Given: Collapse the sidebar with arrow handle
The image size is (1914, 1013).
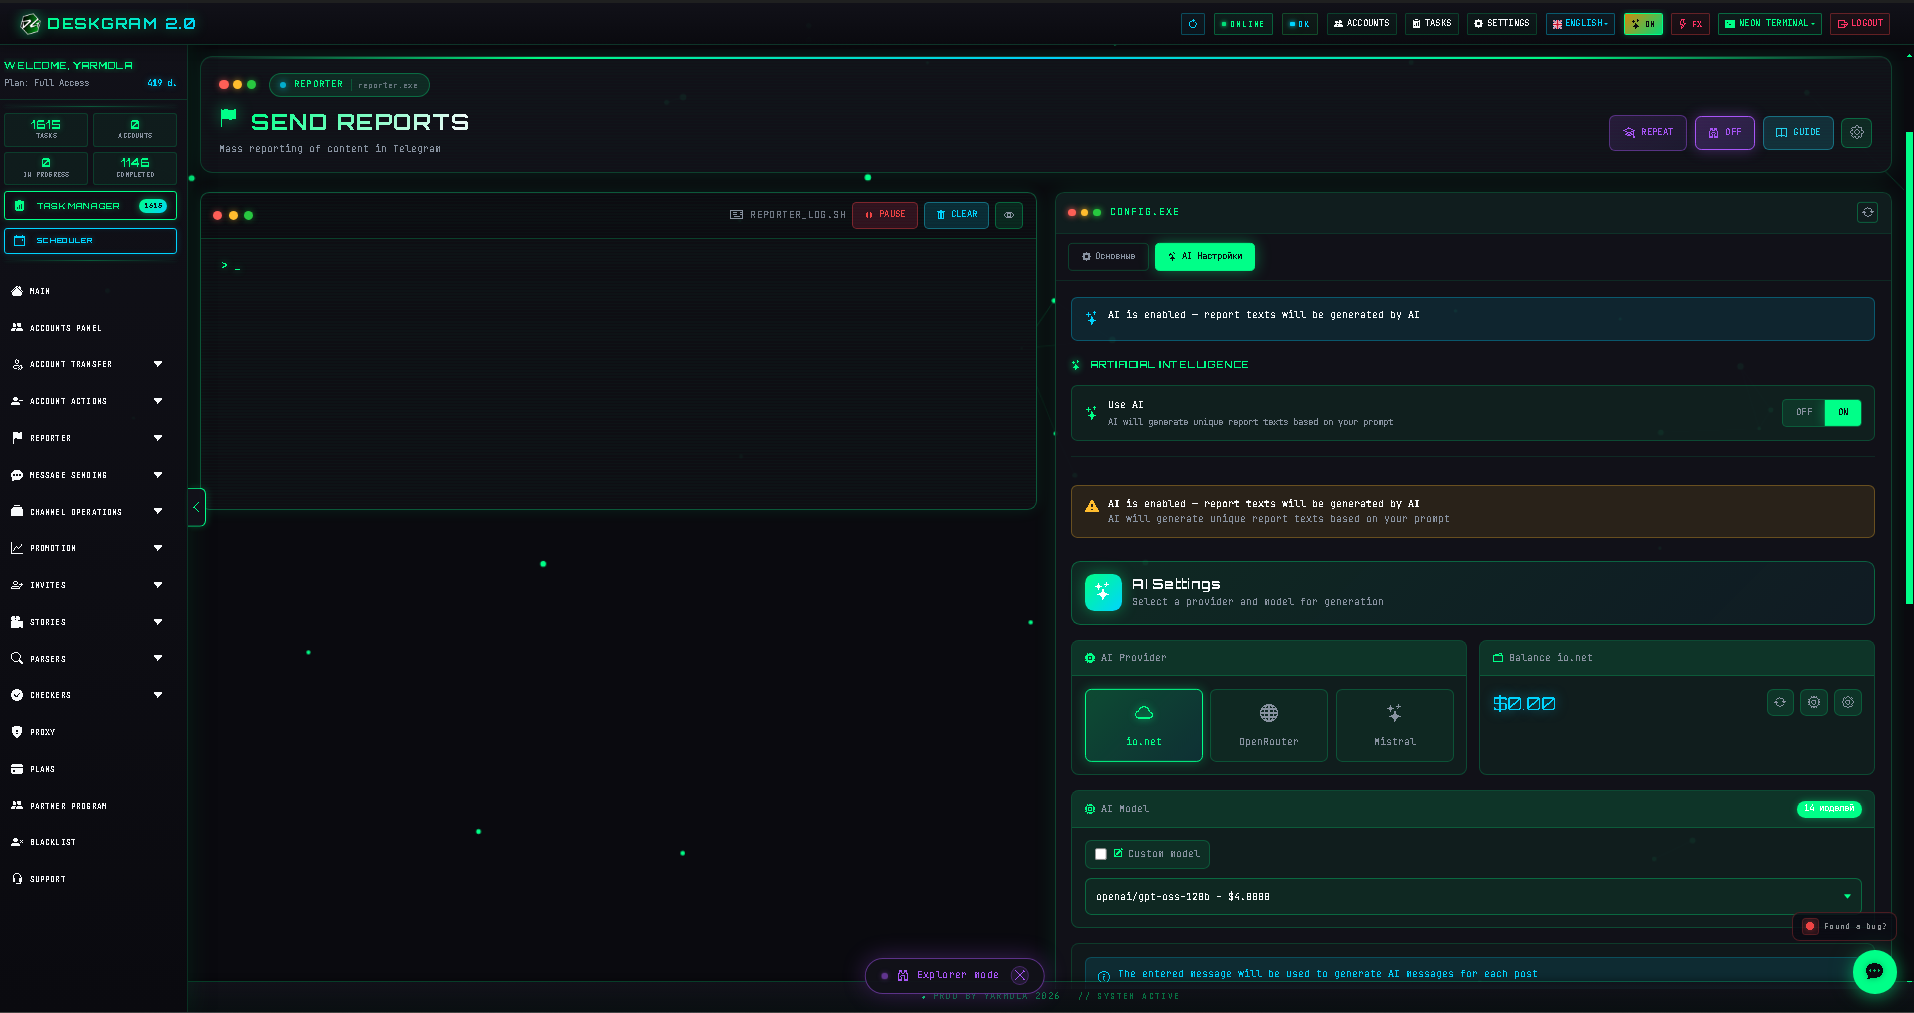Looking at the screenshot, I should click(196, 507).
